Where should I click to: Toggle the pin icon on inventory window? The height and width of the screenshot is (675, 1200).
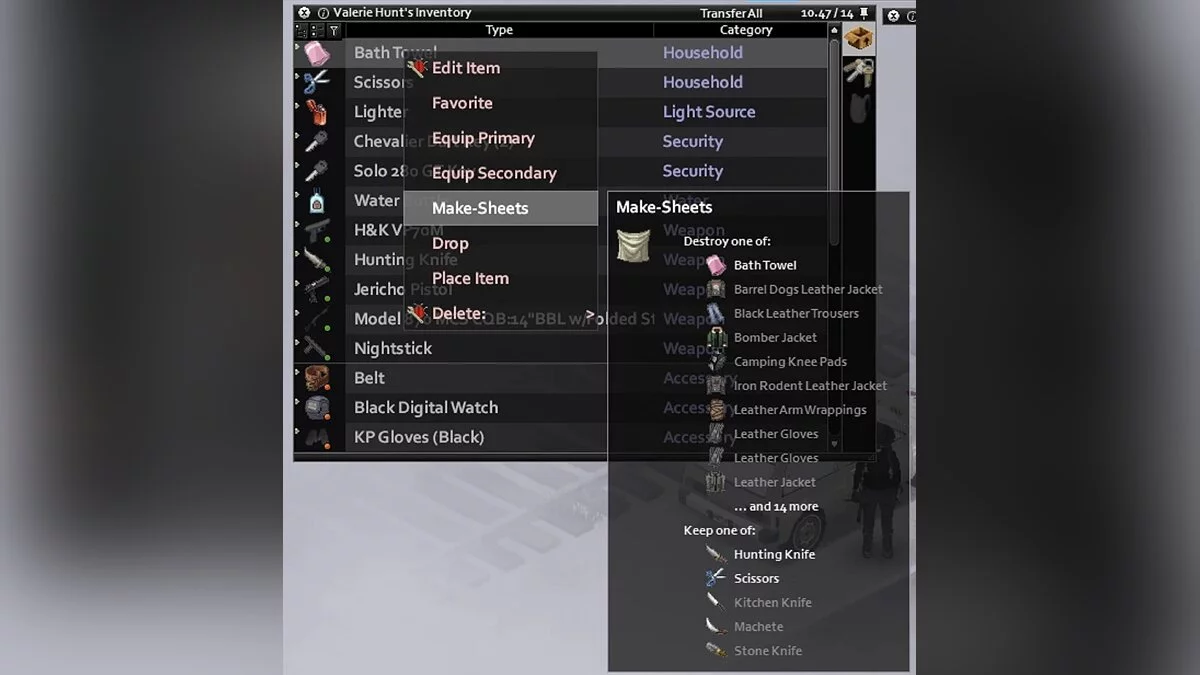pos(864,13)
